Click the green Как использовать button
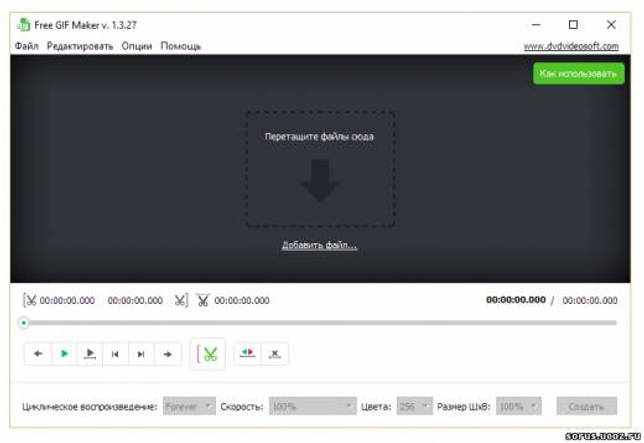This screenshot has height=443, width=644. click(x=578, y=73)
